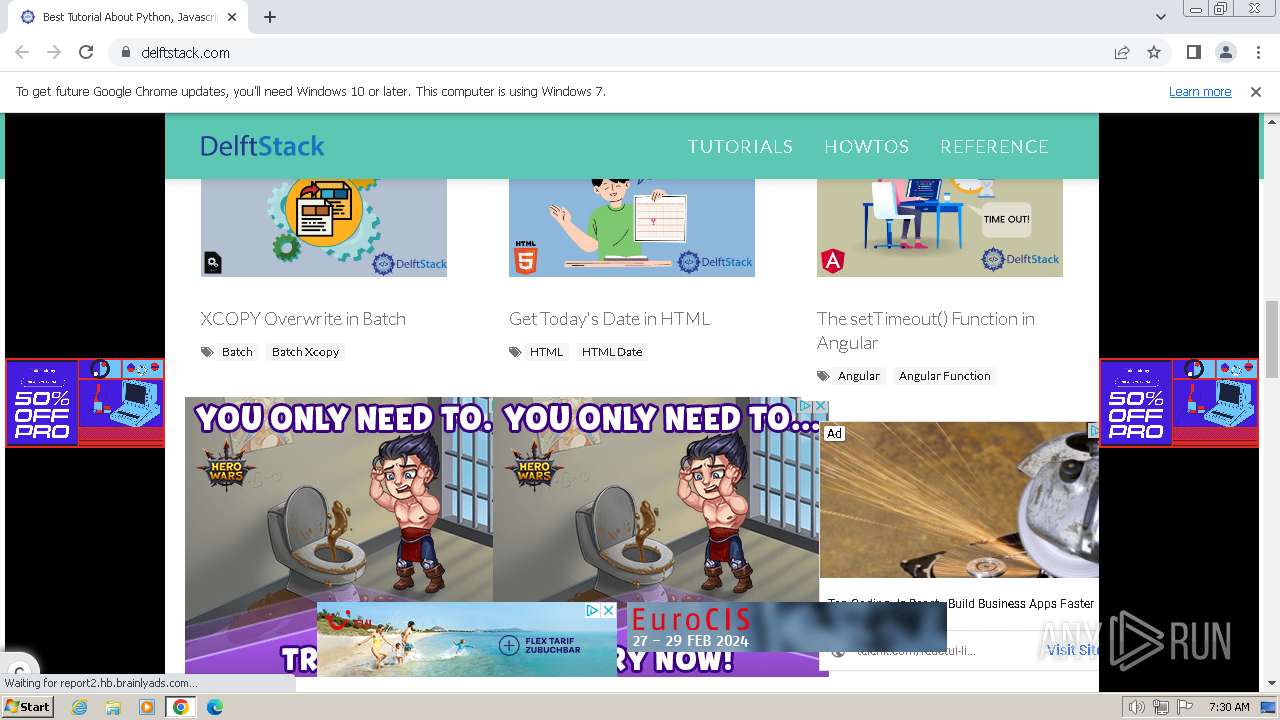The image size is (1280, 720).
Task: Click the page vertical scrollbar thumb
Action: click(1272, 339)
